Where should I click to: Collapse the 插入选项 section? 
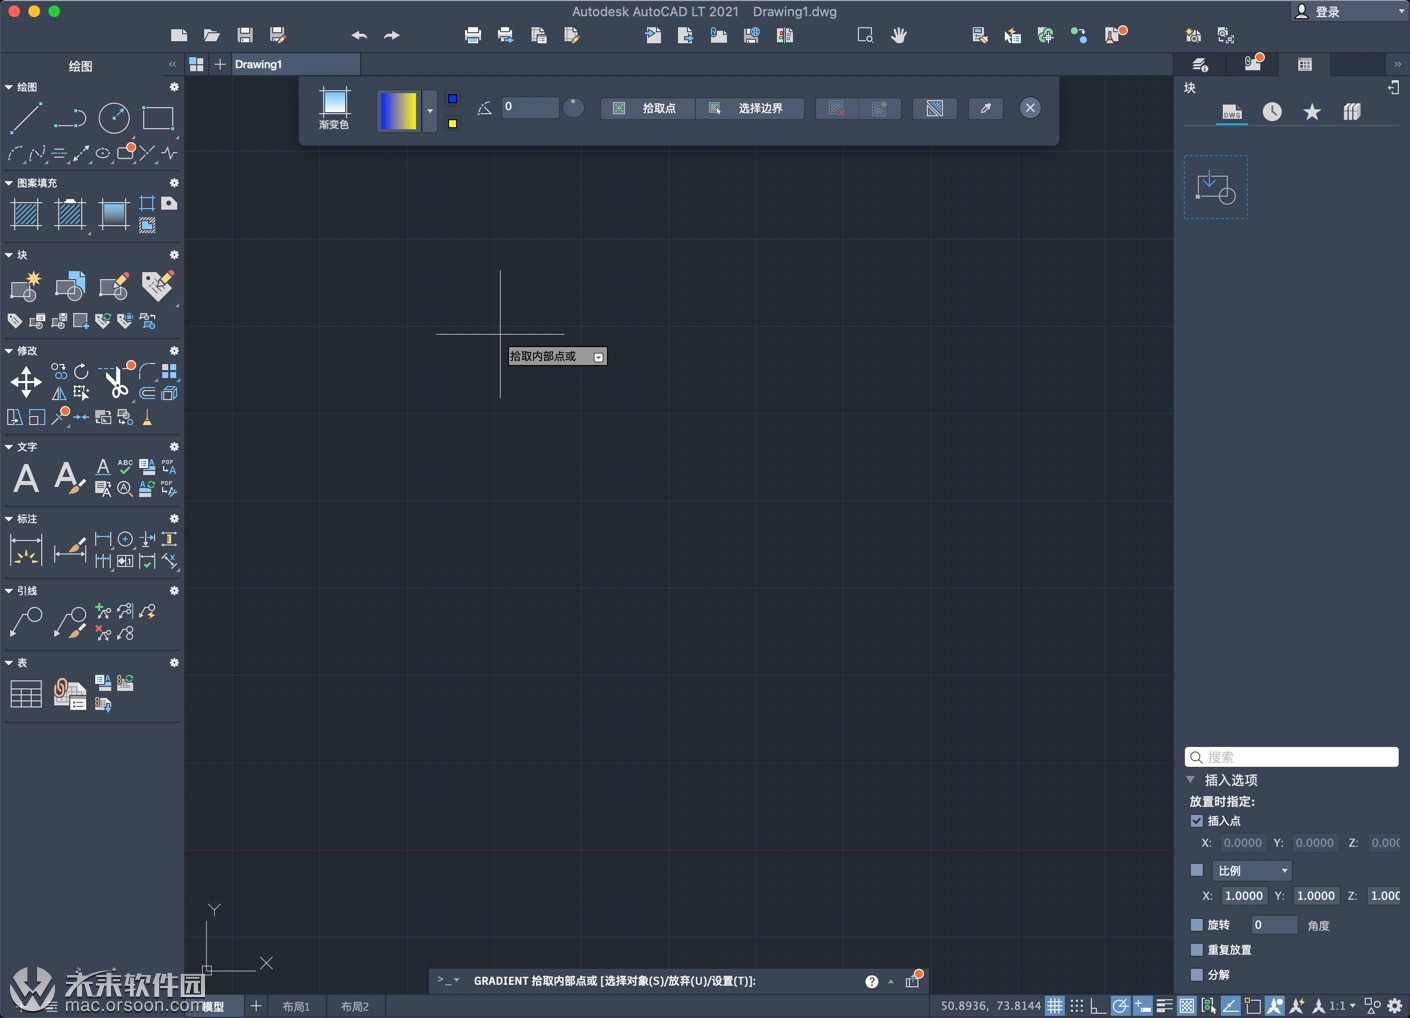click(1190, 780)
